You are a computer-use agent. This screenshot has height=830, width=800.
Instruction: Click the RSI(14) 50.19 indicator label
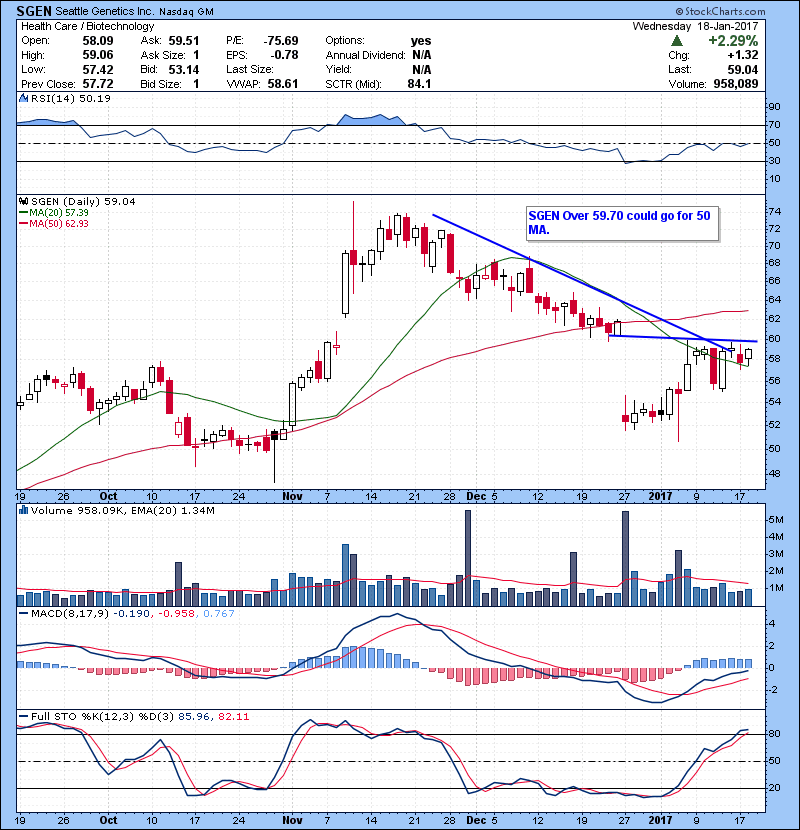70,98
